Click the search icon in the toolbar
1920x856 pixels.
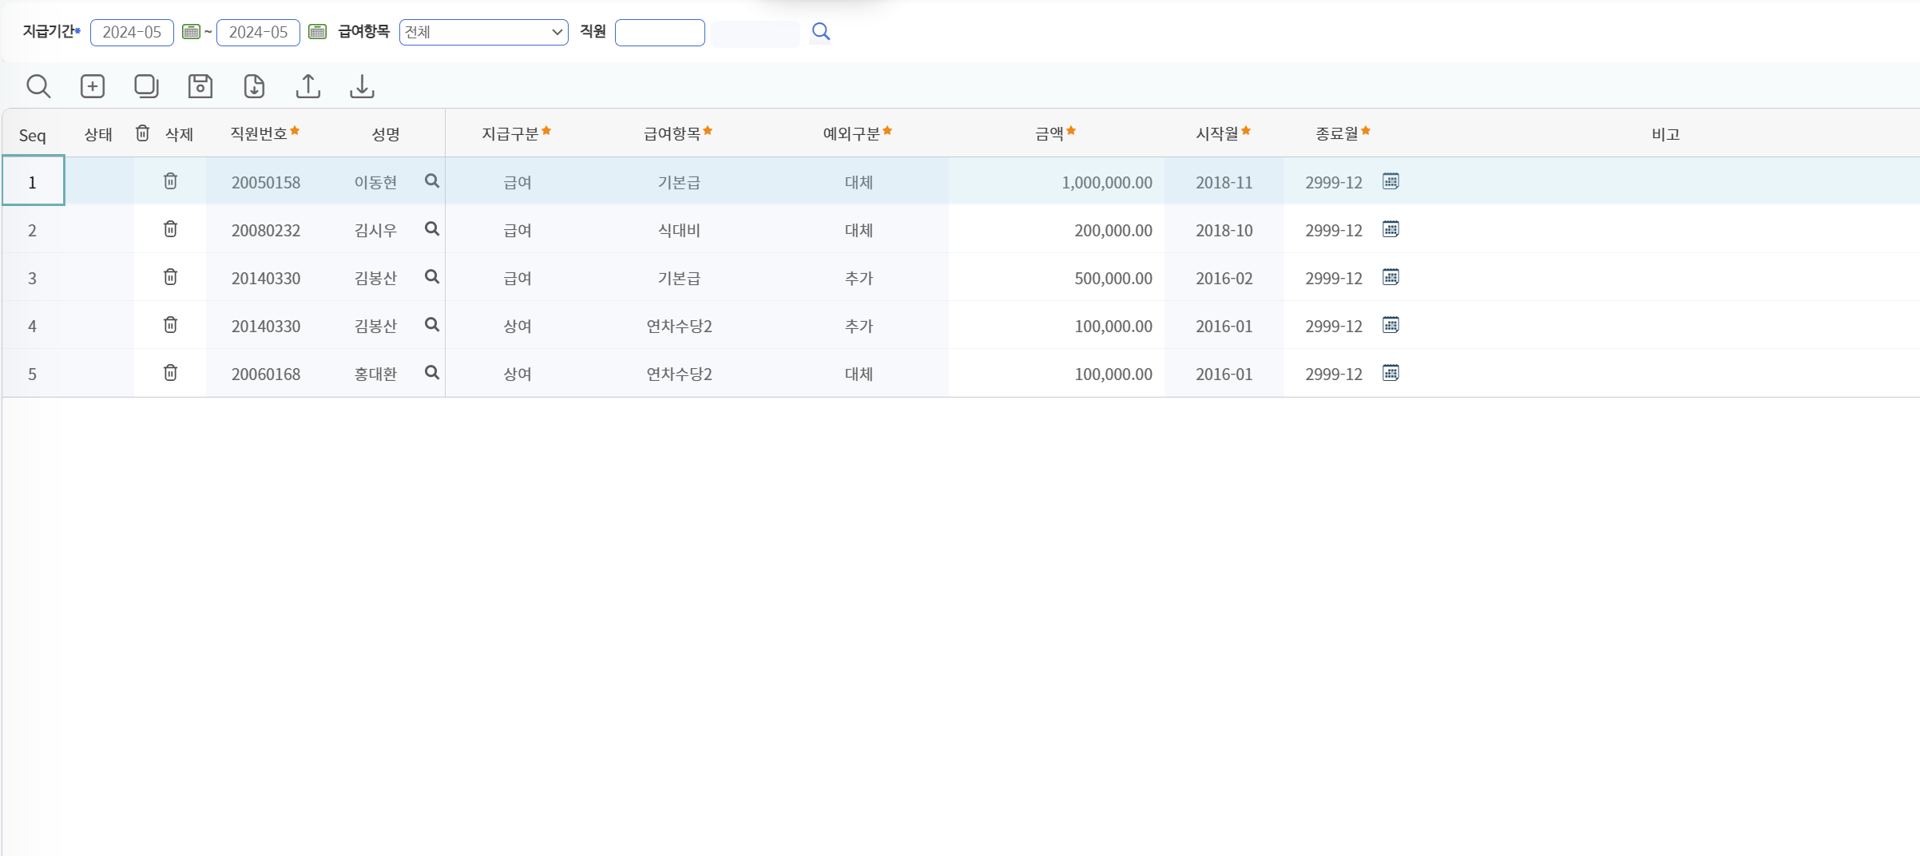[38, 86]
